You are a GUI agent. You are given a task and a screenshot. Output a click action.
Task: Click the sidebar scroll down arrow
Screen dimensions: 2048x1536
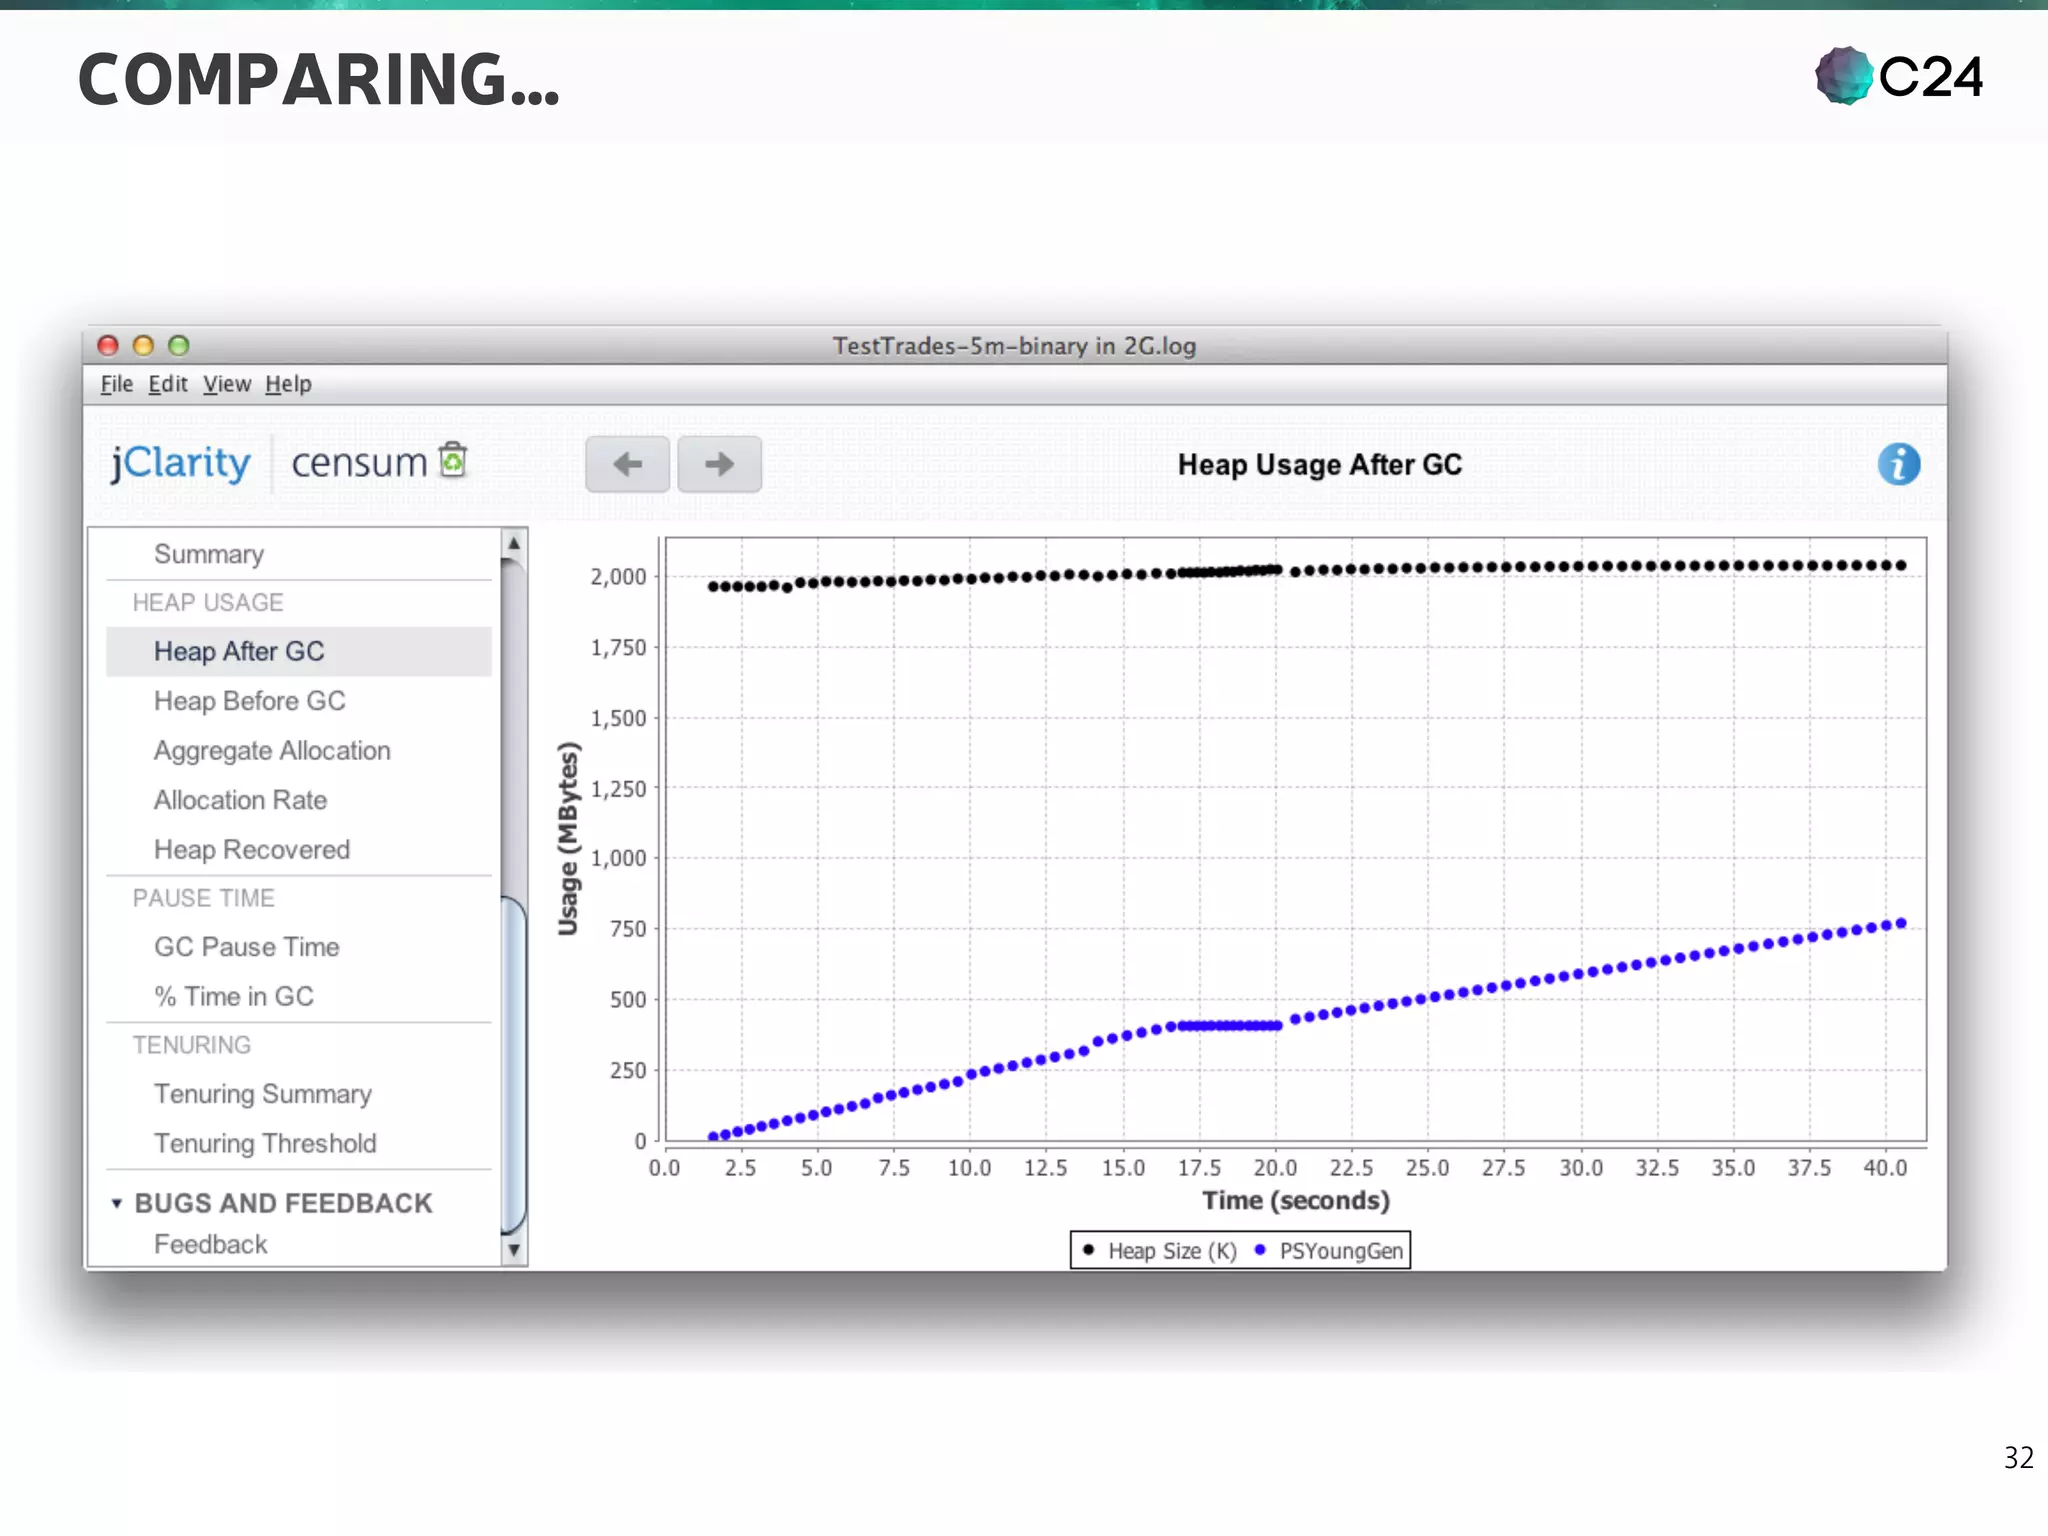tap(513, 1249)
